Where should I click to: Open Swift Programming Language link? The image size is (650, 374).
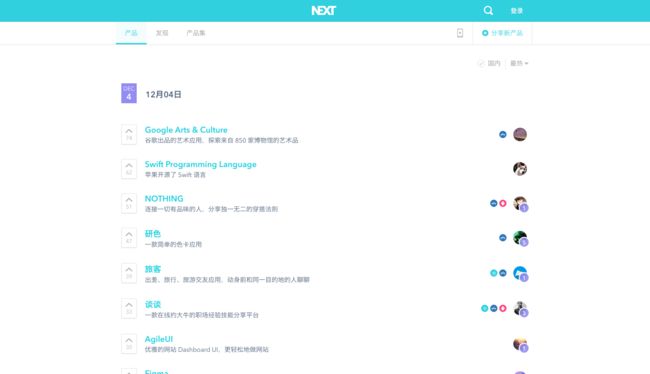200,164
